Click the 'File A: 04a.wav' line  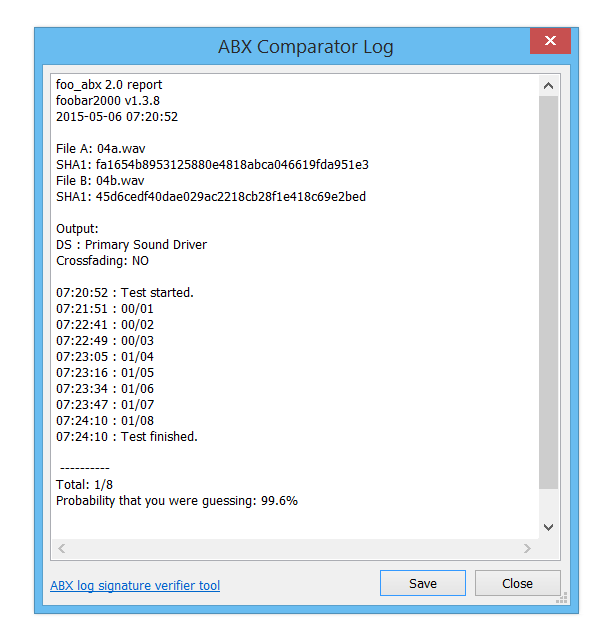click(101, 148)
